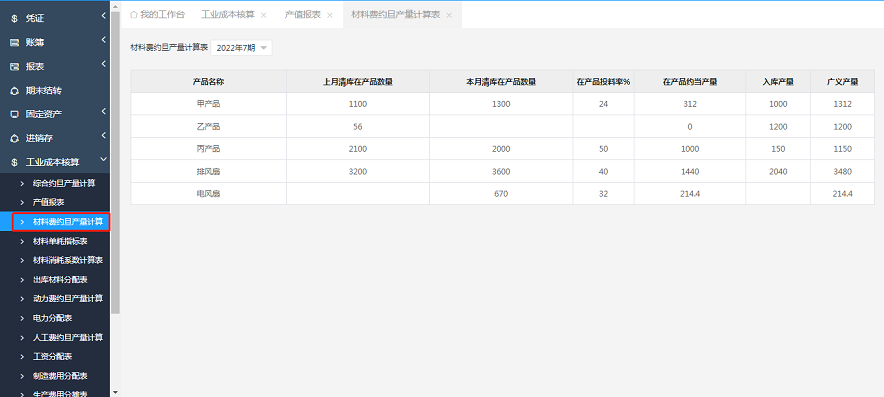Click the 报表 report icon
This screenshot has width=884, height=397.
(15, 67)
